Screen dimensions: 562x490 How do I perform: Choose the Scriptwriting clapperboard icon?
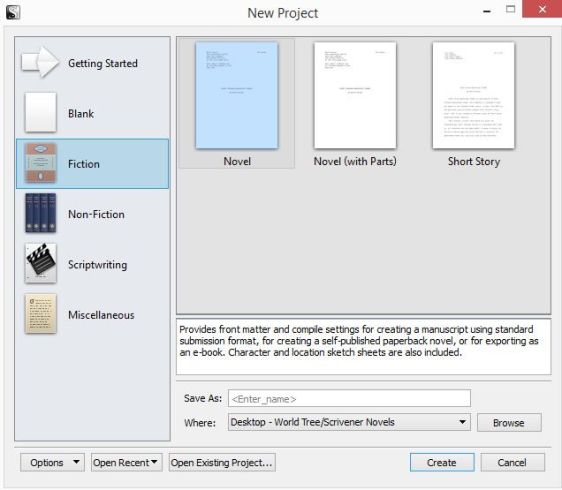tap(41, 263)
